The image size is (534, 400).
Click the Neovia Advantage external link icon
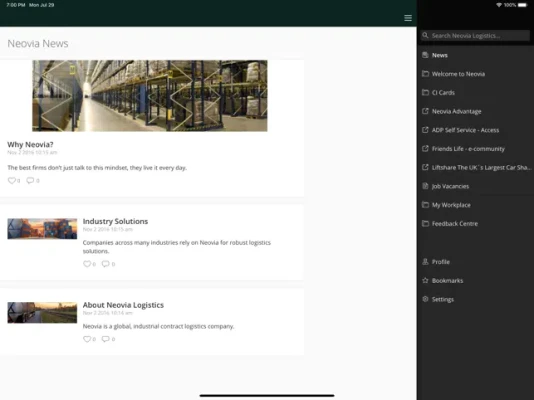coord(425,111)
